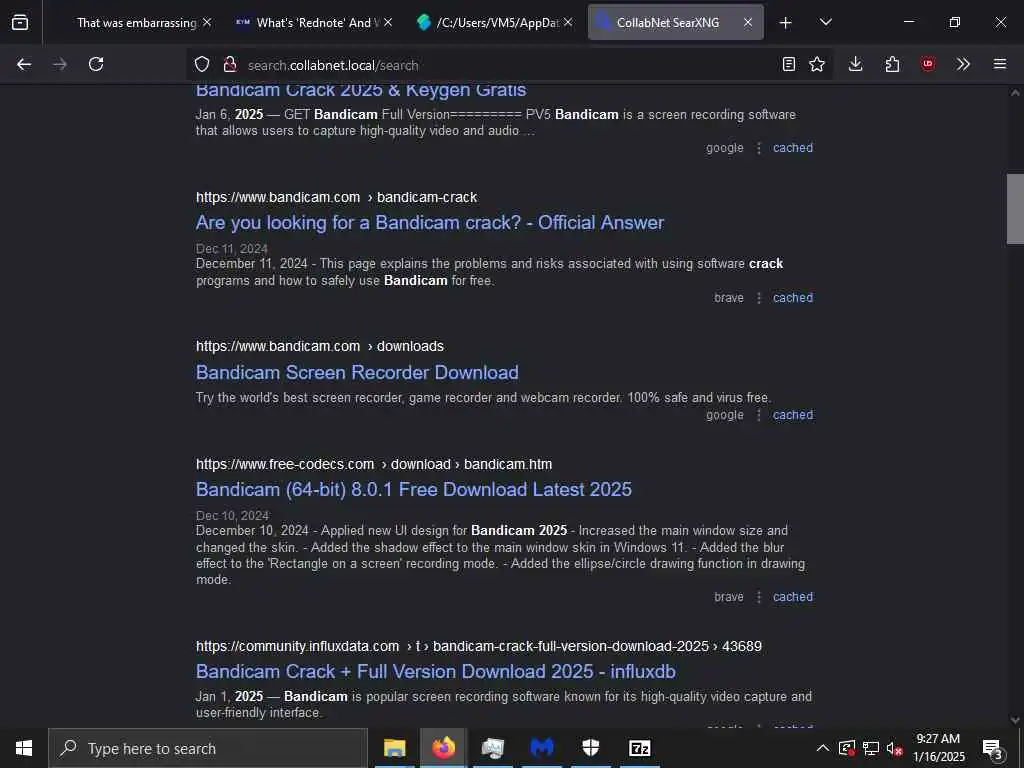This screenshot has height=768, width=1024.
Task: Open 'Are you looking for a Bandicam crack?' link
Action: (430, 223)
